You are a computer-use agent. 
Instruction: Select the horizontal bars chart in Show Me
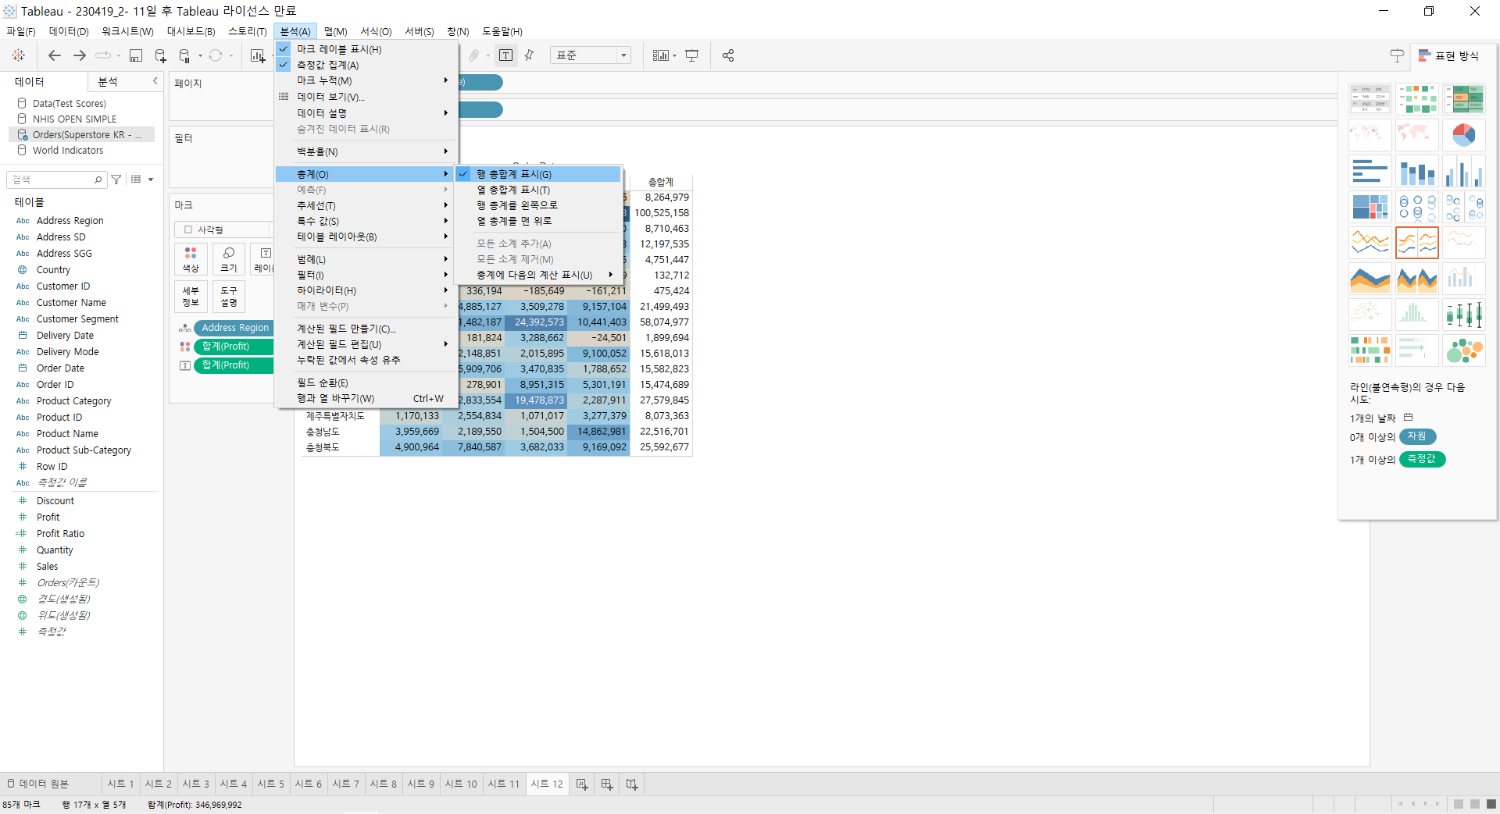(x=1370, y=171)
